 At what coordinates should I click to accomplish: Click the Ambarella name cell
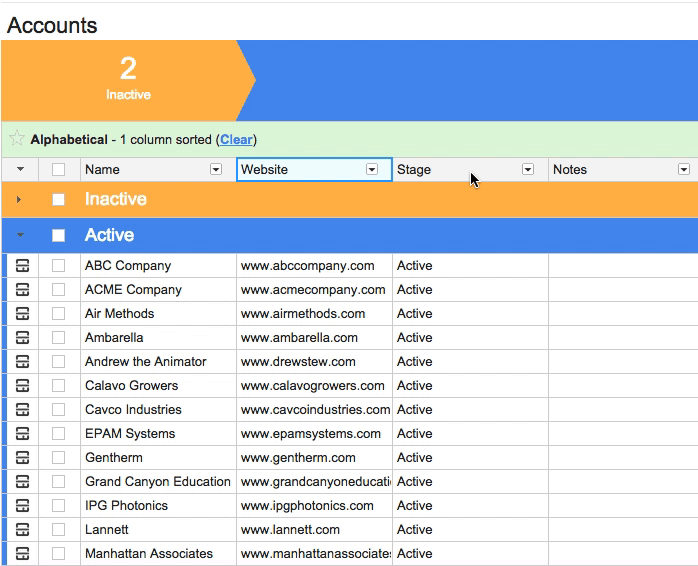point(158,338)
